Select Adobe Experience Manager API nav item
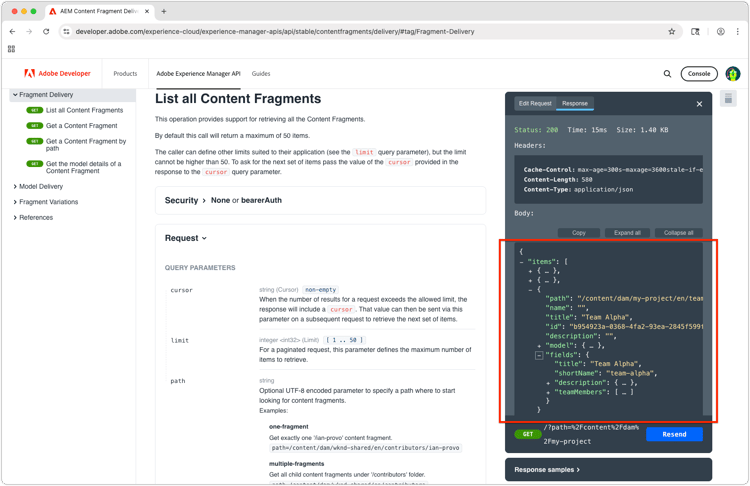This screenshot has height=486, width=750. (198, 74)
